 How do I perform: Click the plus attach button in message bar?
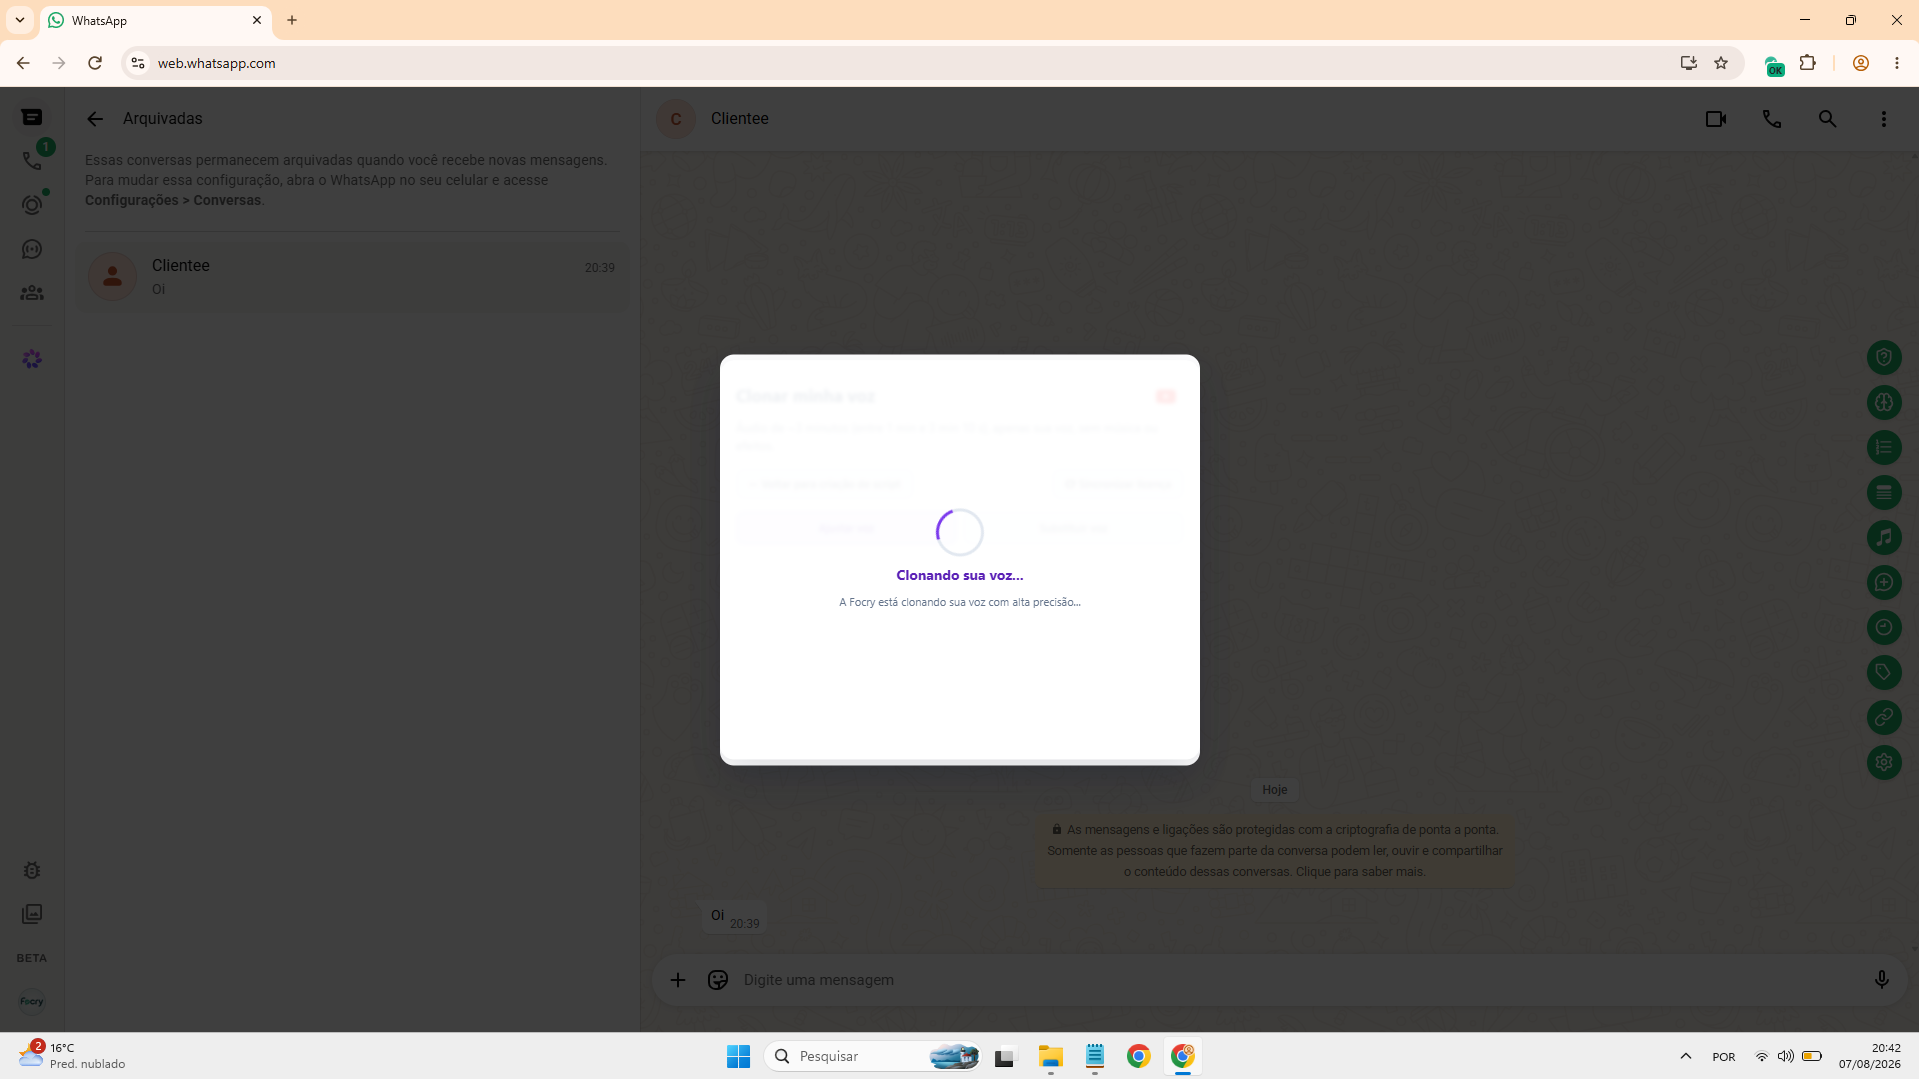[678, 980]
